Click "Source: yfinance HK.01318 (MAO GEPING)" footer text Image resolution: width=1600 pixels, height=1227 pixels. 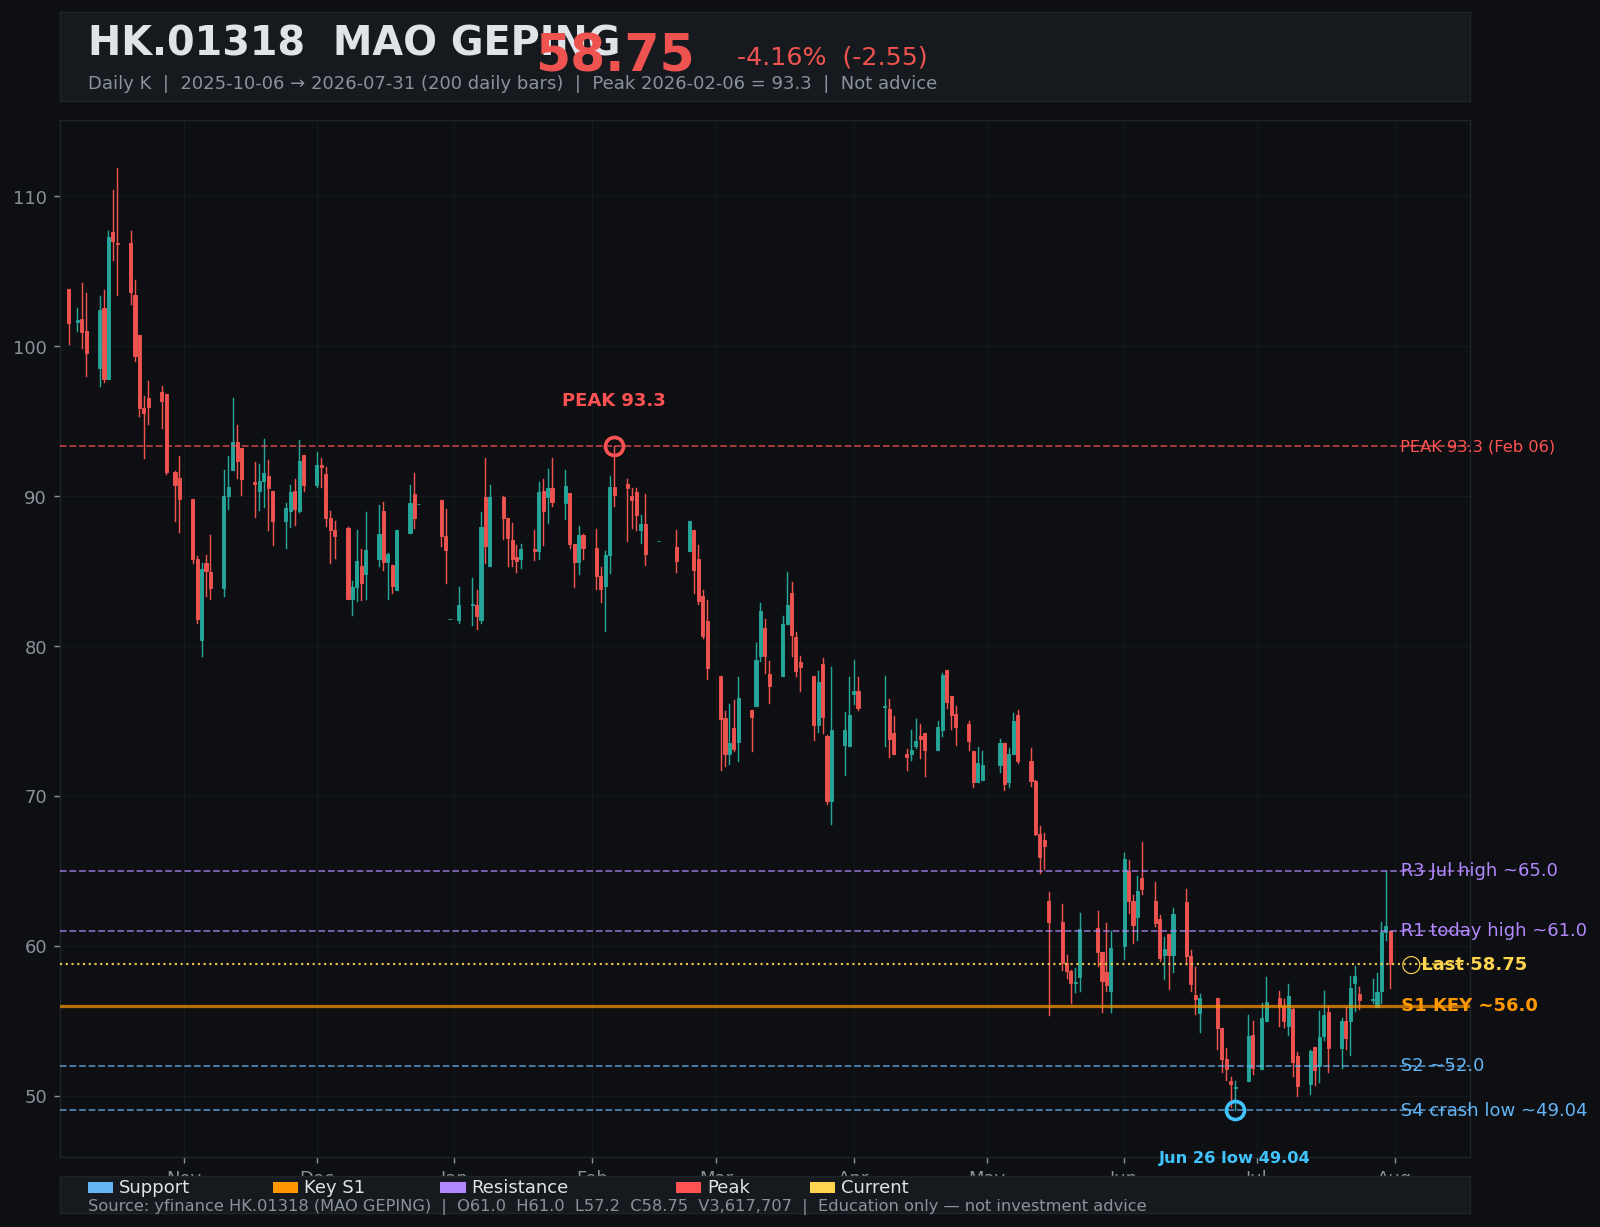(x=259, y=1206)
